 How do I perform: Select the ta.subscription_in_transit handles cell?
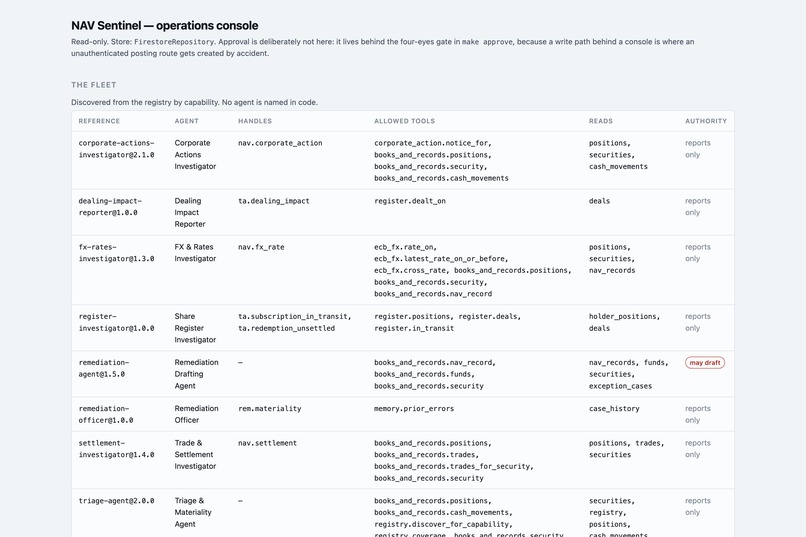click(x=295, y=322)
